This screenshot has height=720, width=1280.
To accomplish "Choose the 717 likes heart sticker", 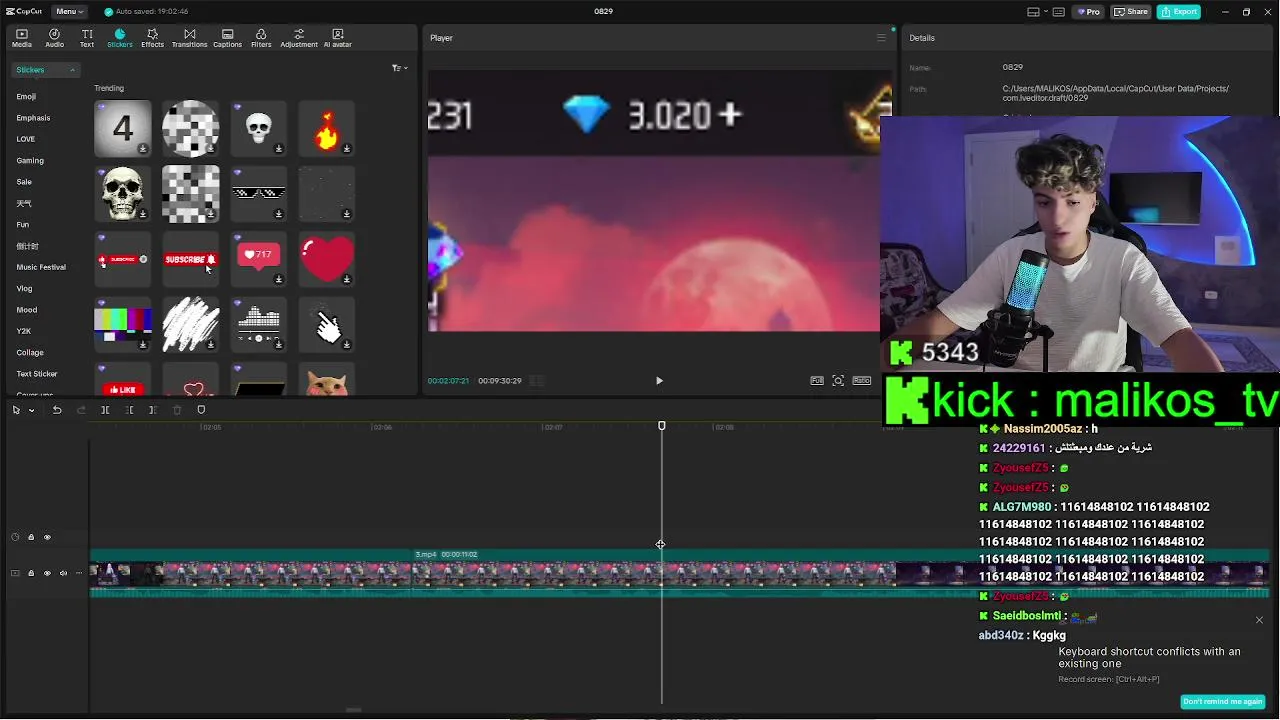I will point(258,259).
